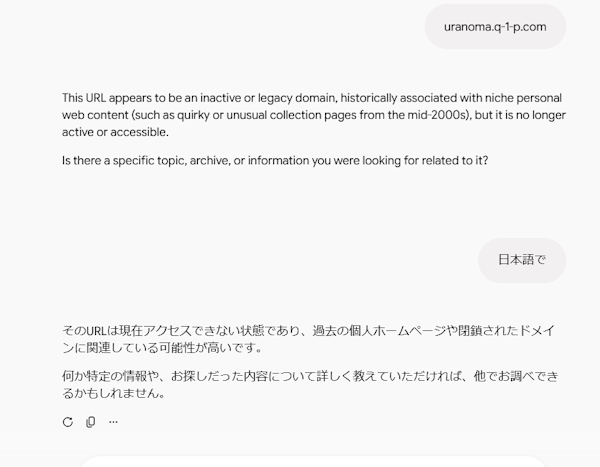Click 'active or accessible.' ending line

coord(115,132)
